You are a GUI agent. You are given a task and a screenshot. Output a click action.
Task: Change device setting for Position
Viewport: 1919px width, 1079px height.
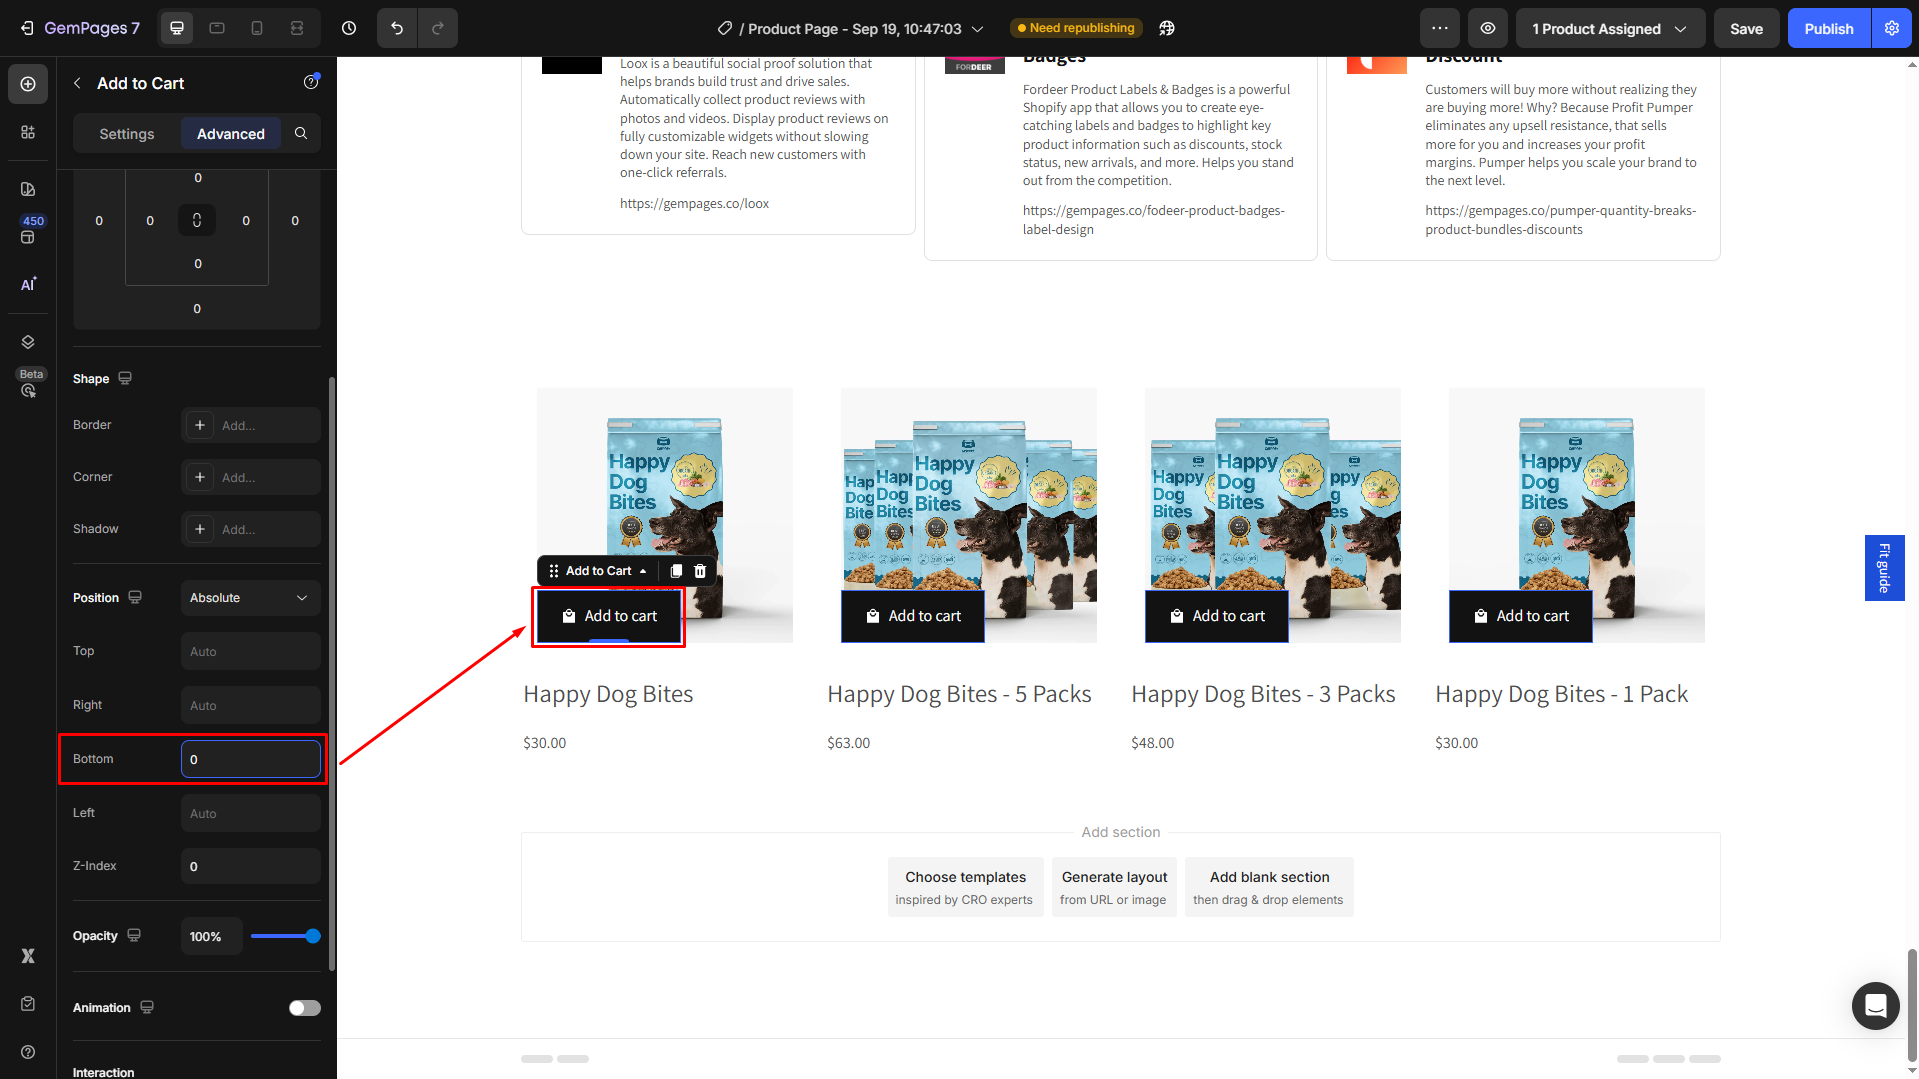pos(135,597)
